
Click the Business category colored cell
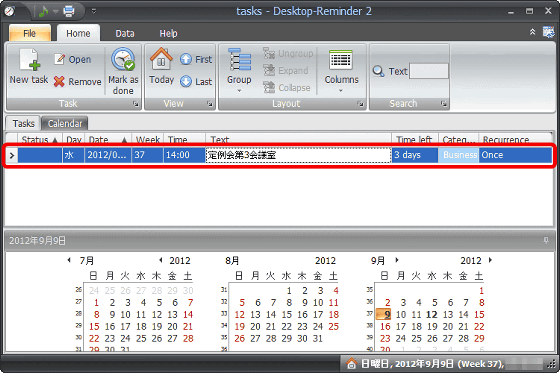pos(459,155)
